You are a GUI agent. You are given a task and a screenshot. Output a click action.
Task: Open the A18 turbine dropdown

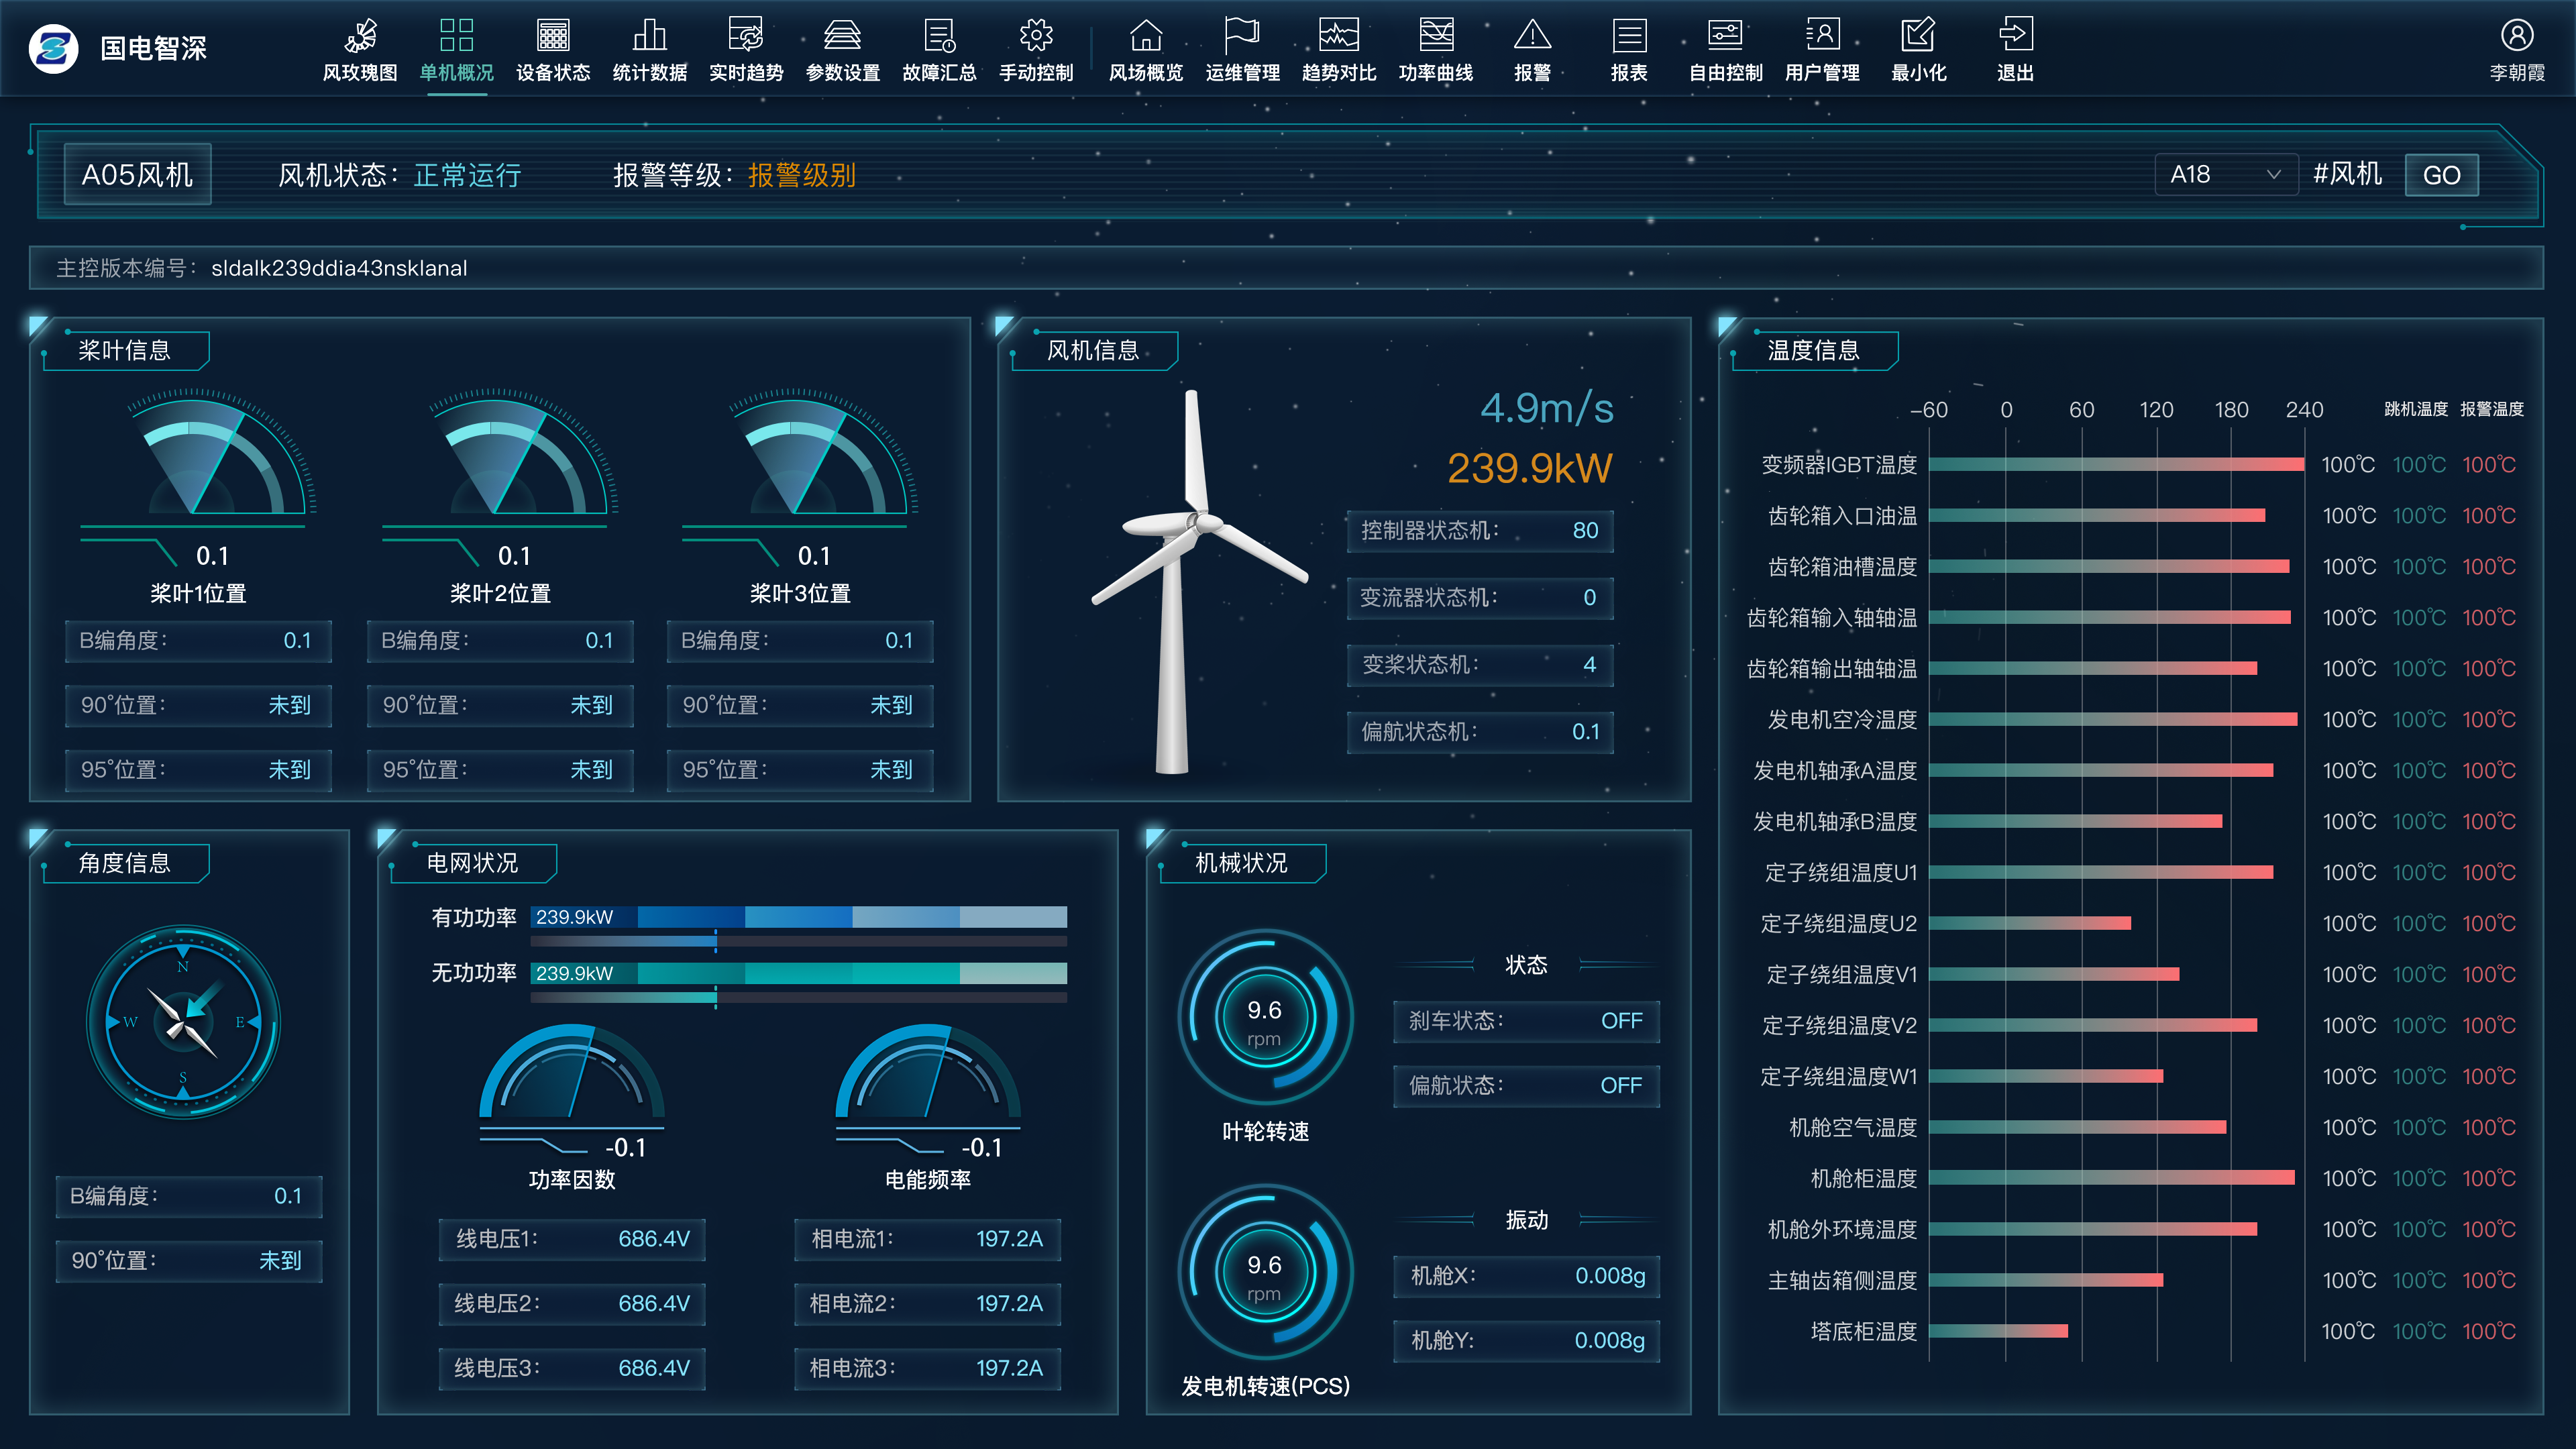click(x=2225, y=175)
